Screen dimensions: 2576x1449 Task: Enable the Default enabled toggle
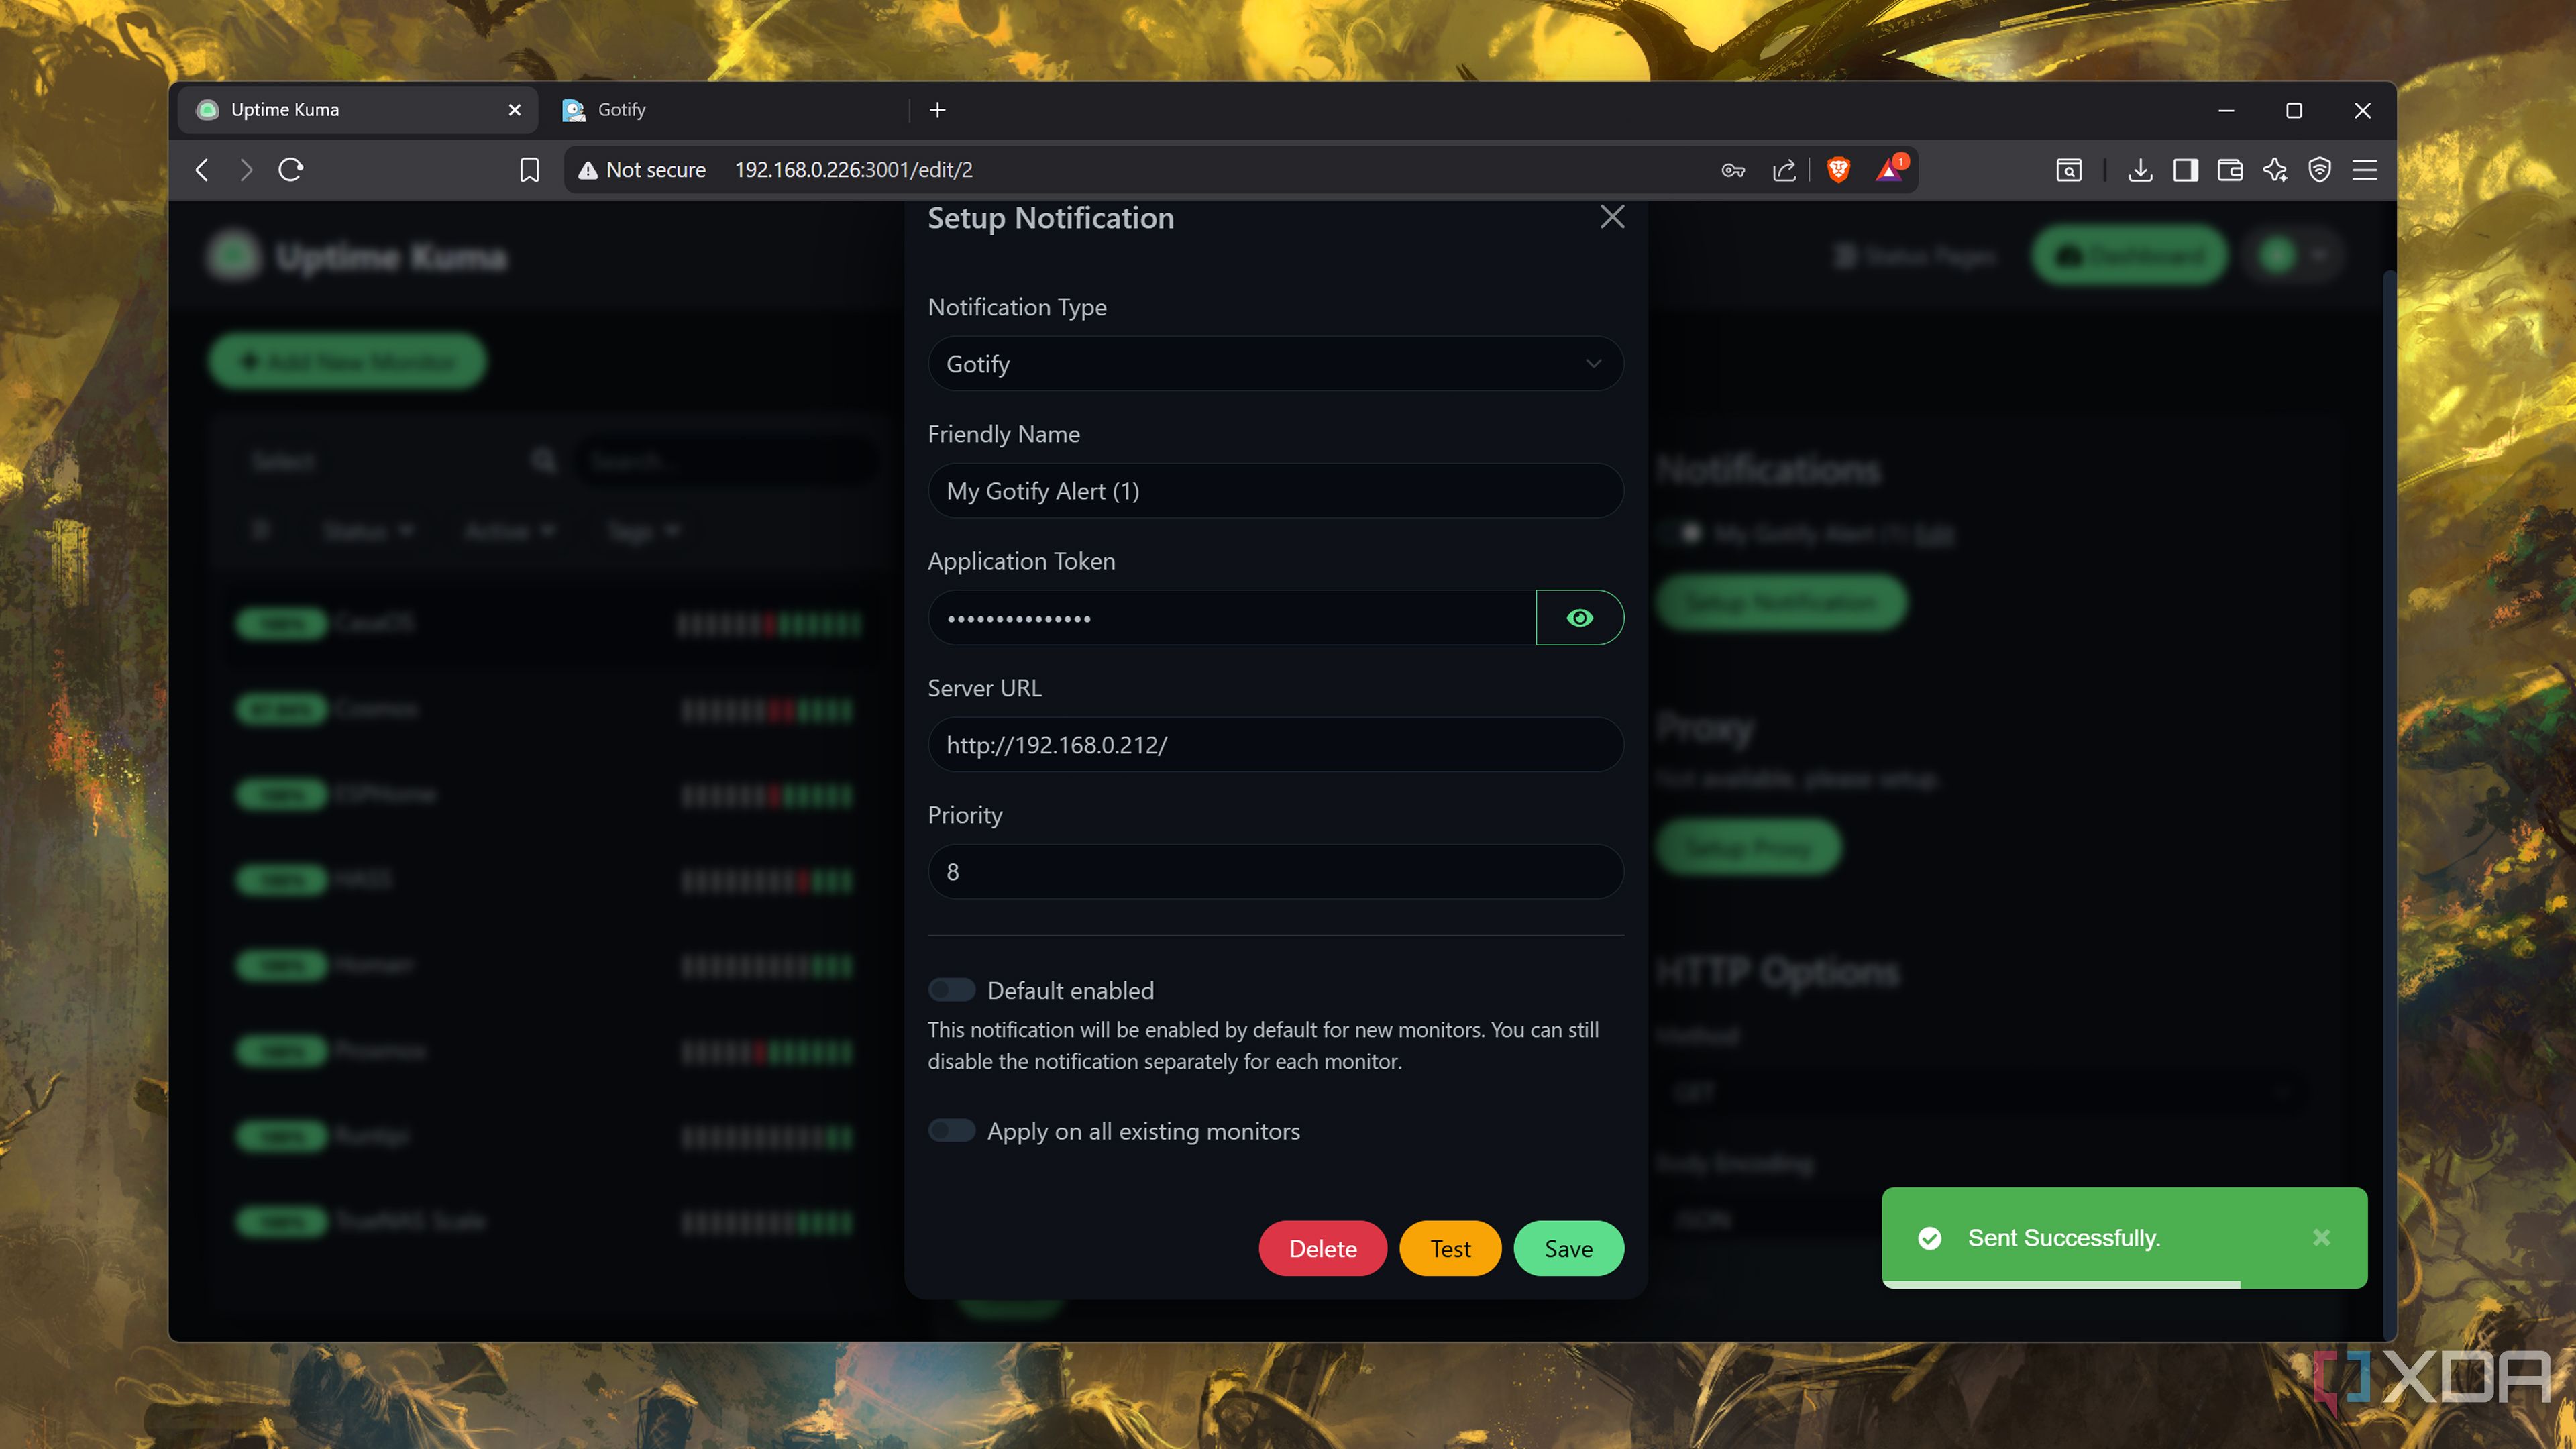(x=951, y=989)
